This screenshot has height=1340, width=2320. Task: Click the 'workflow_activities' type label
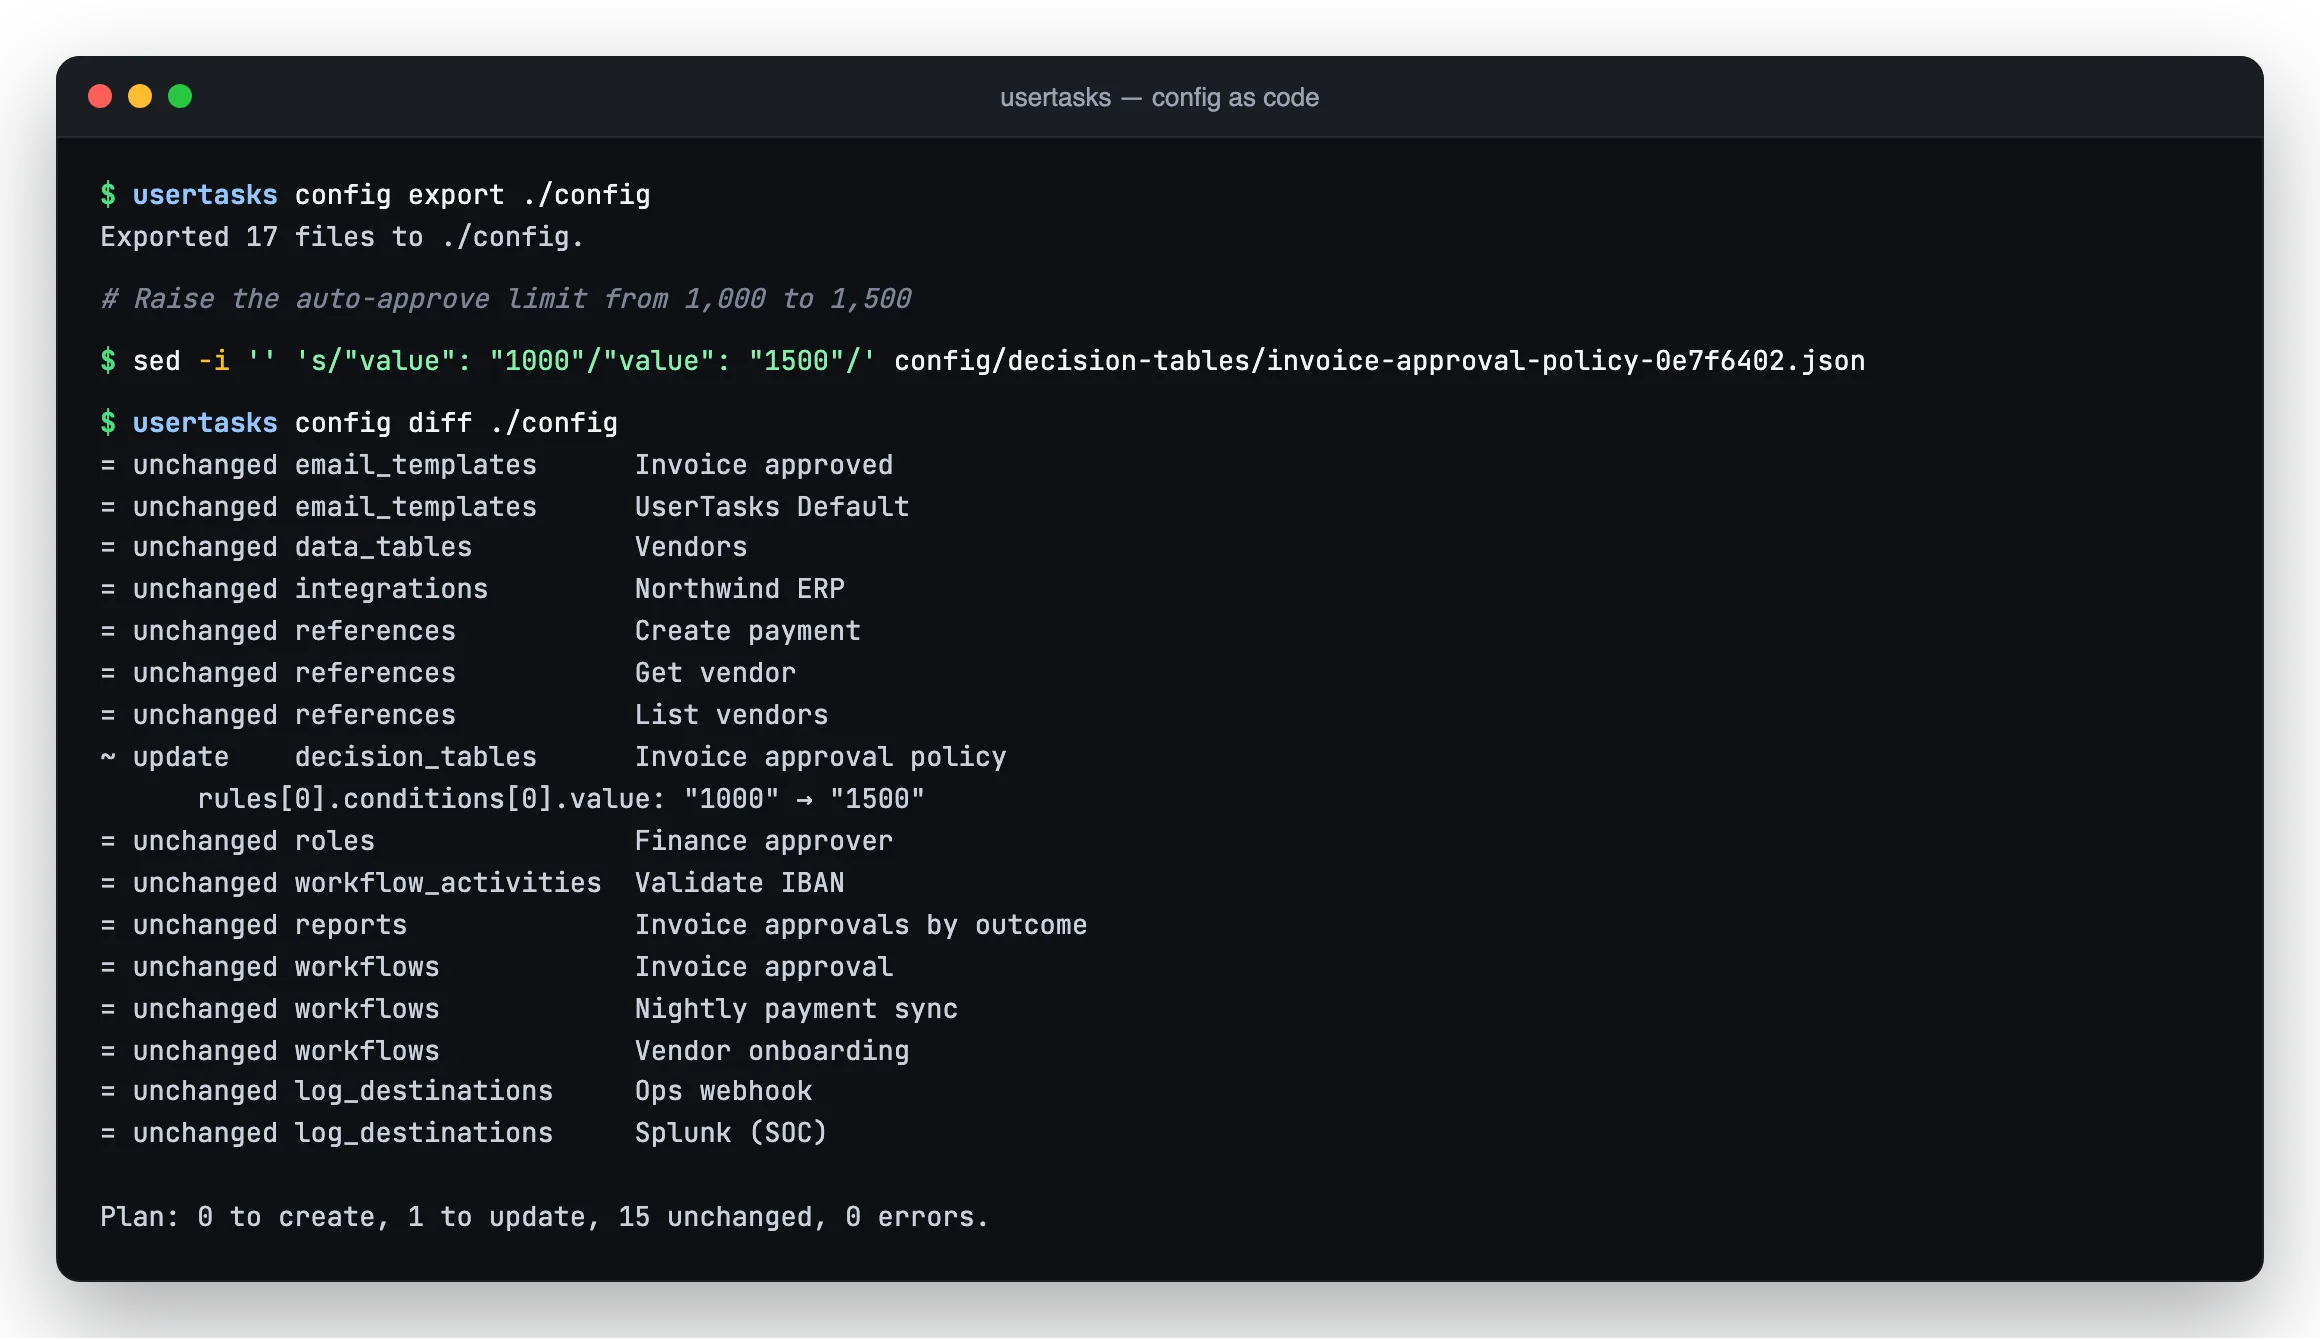click(x=448, y=882)
